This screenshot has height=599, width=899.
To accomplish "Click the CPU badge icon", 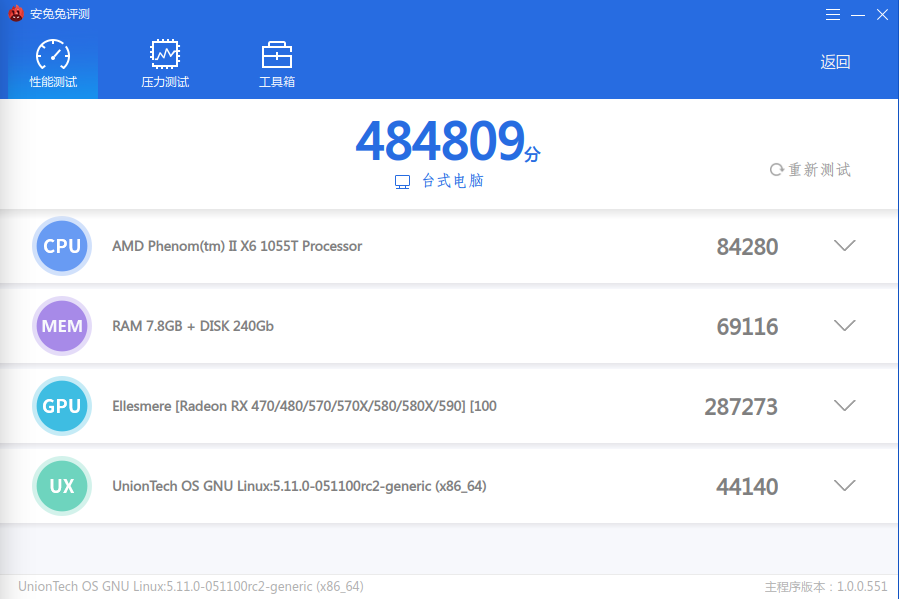I will tap(62, 246).
